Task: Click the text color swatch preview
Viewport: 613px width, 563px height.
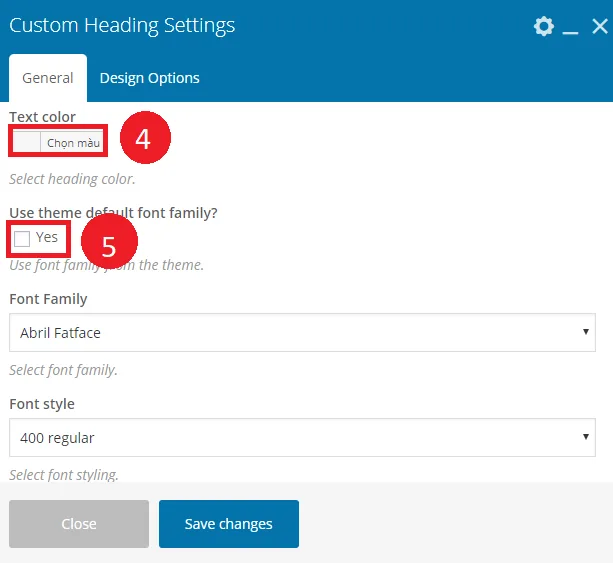Action: pyautogui.click(x=27, y=143)
